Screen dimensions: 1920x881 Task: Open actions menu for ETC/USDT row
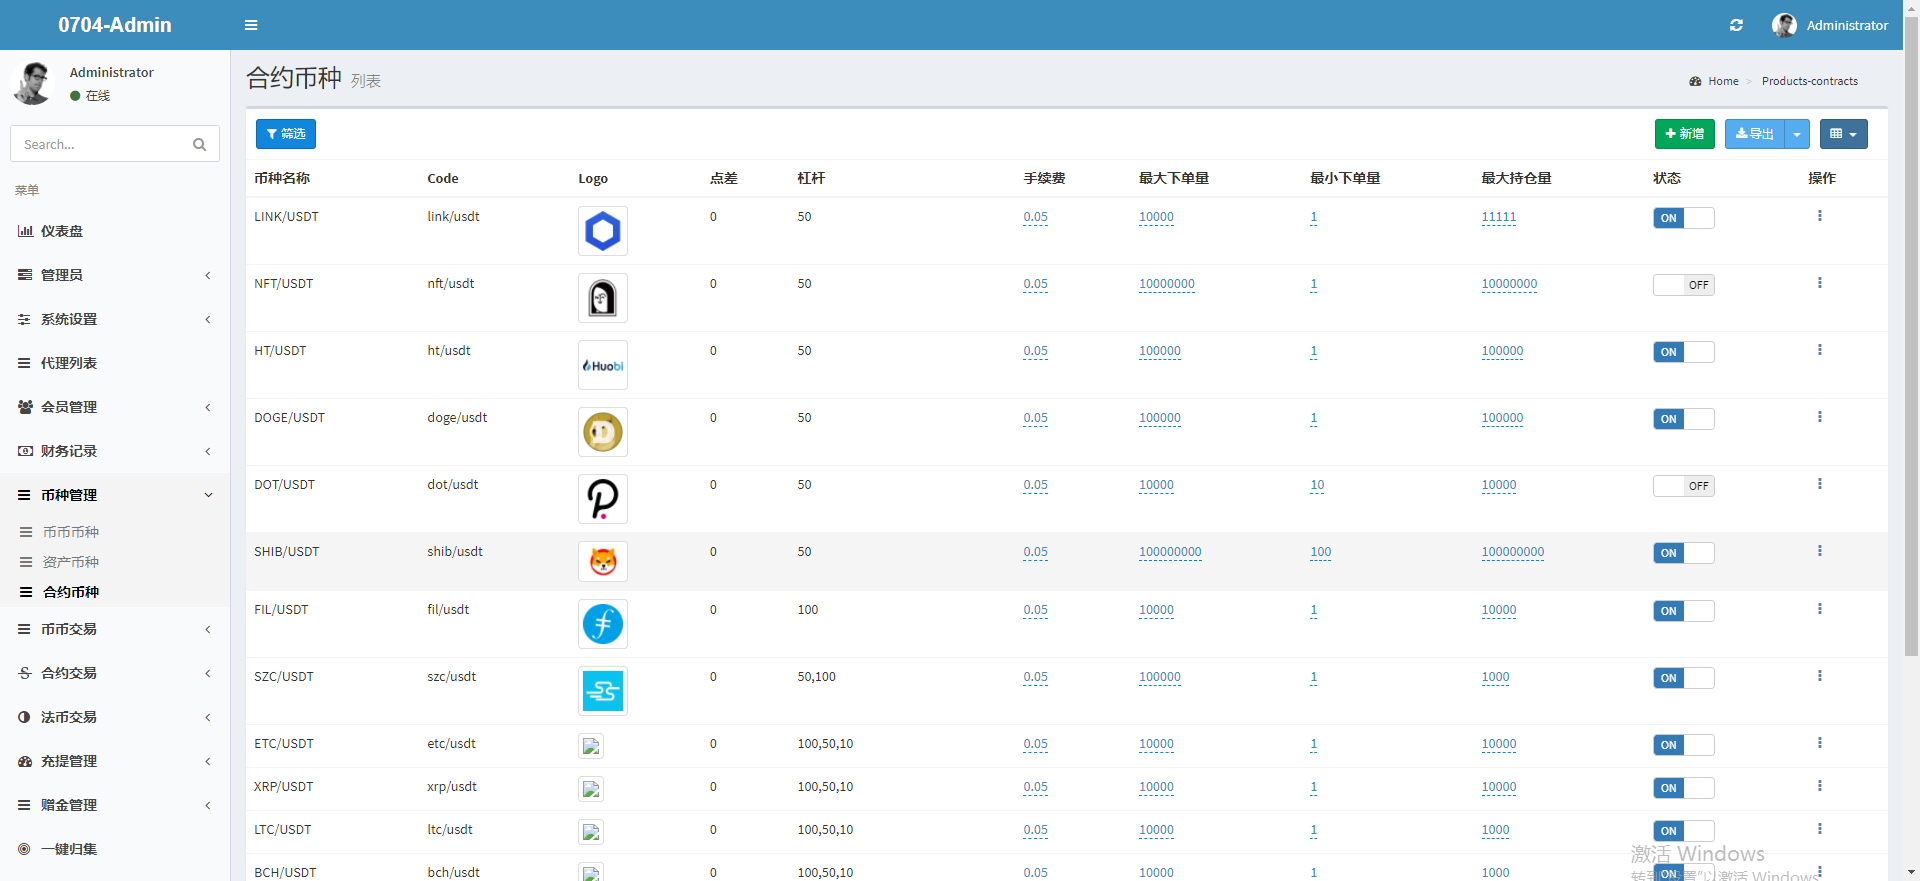1819,743
